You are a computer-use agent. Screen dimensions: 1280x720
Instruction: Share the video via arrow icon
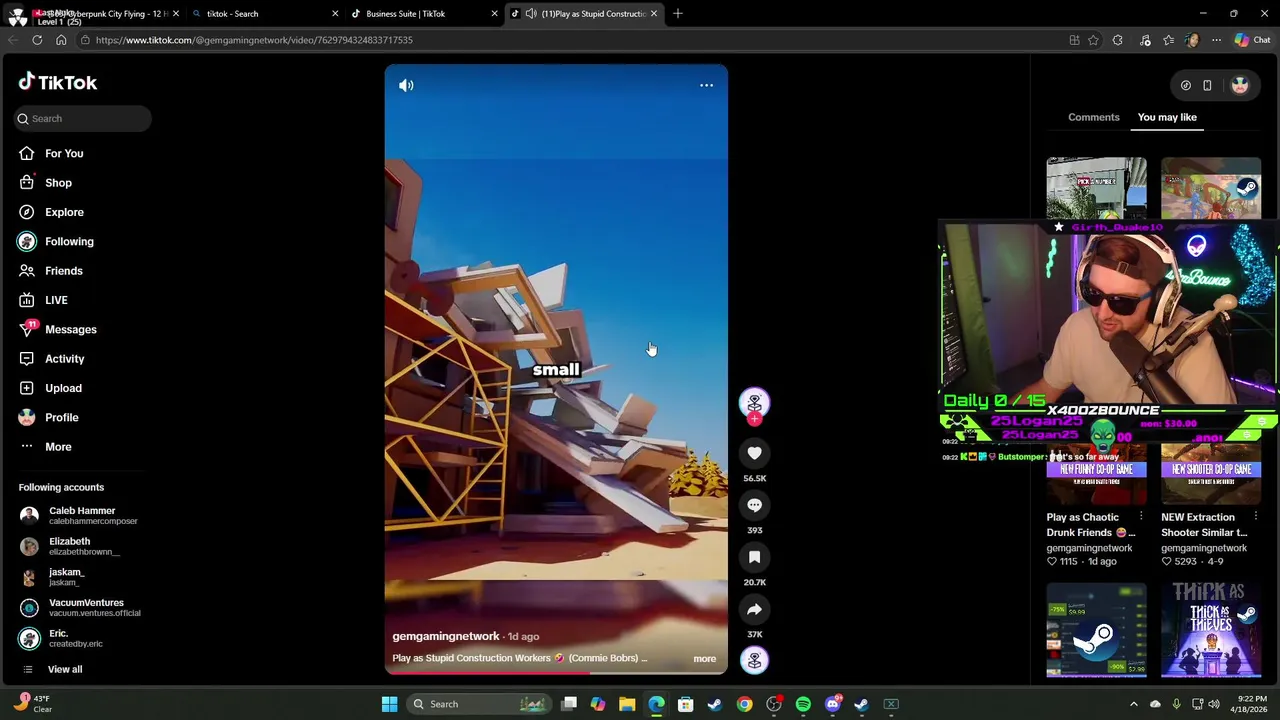click(x=754, y=609)
